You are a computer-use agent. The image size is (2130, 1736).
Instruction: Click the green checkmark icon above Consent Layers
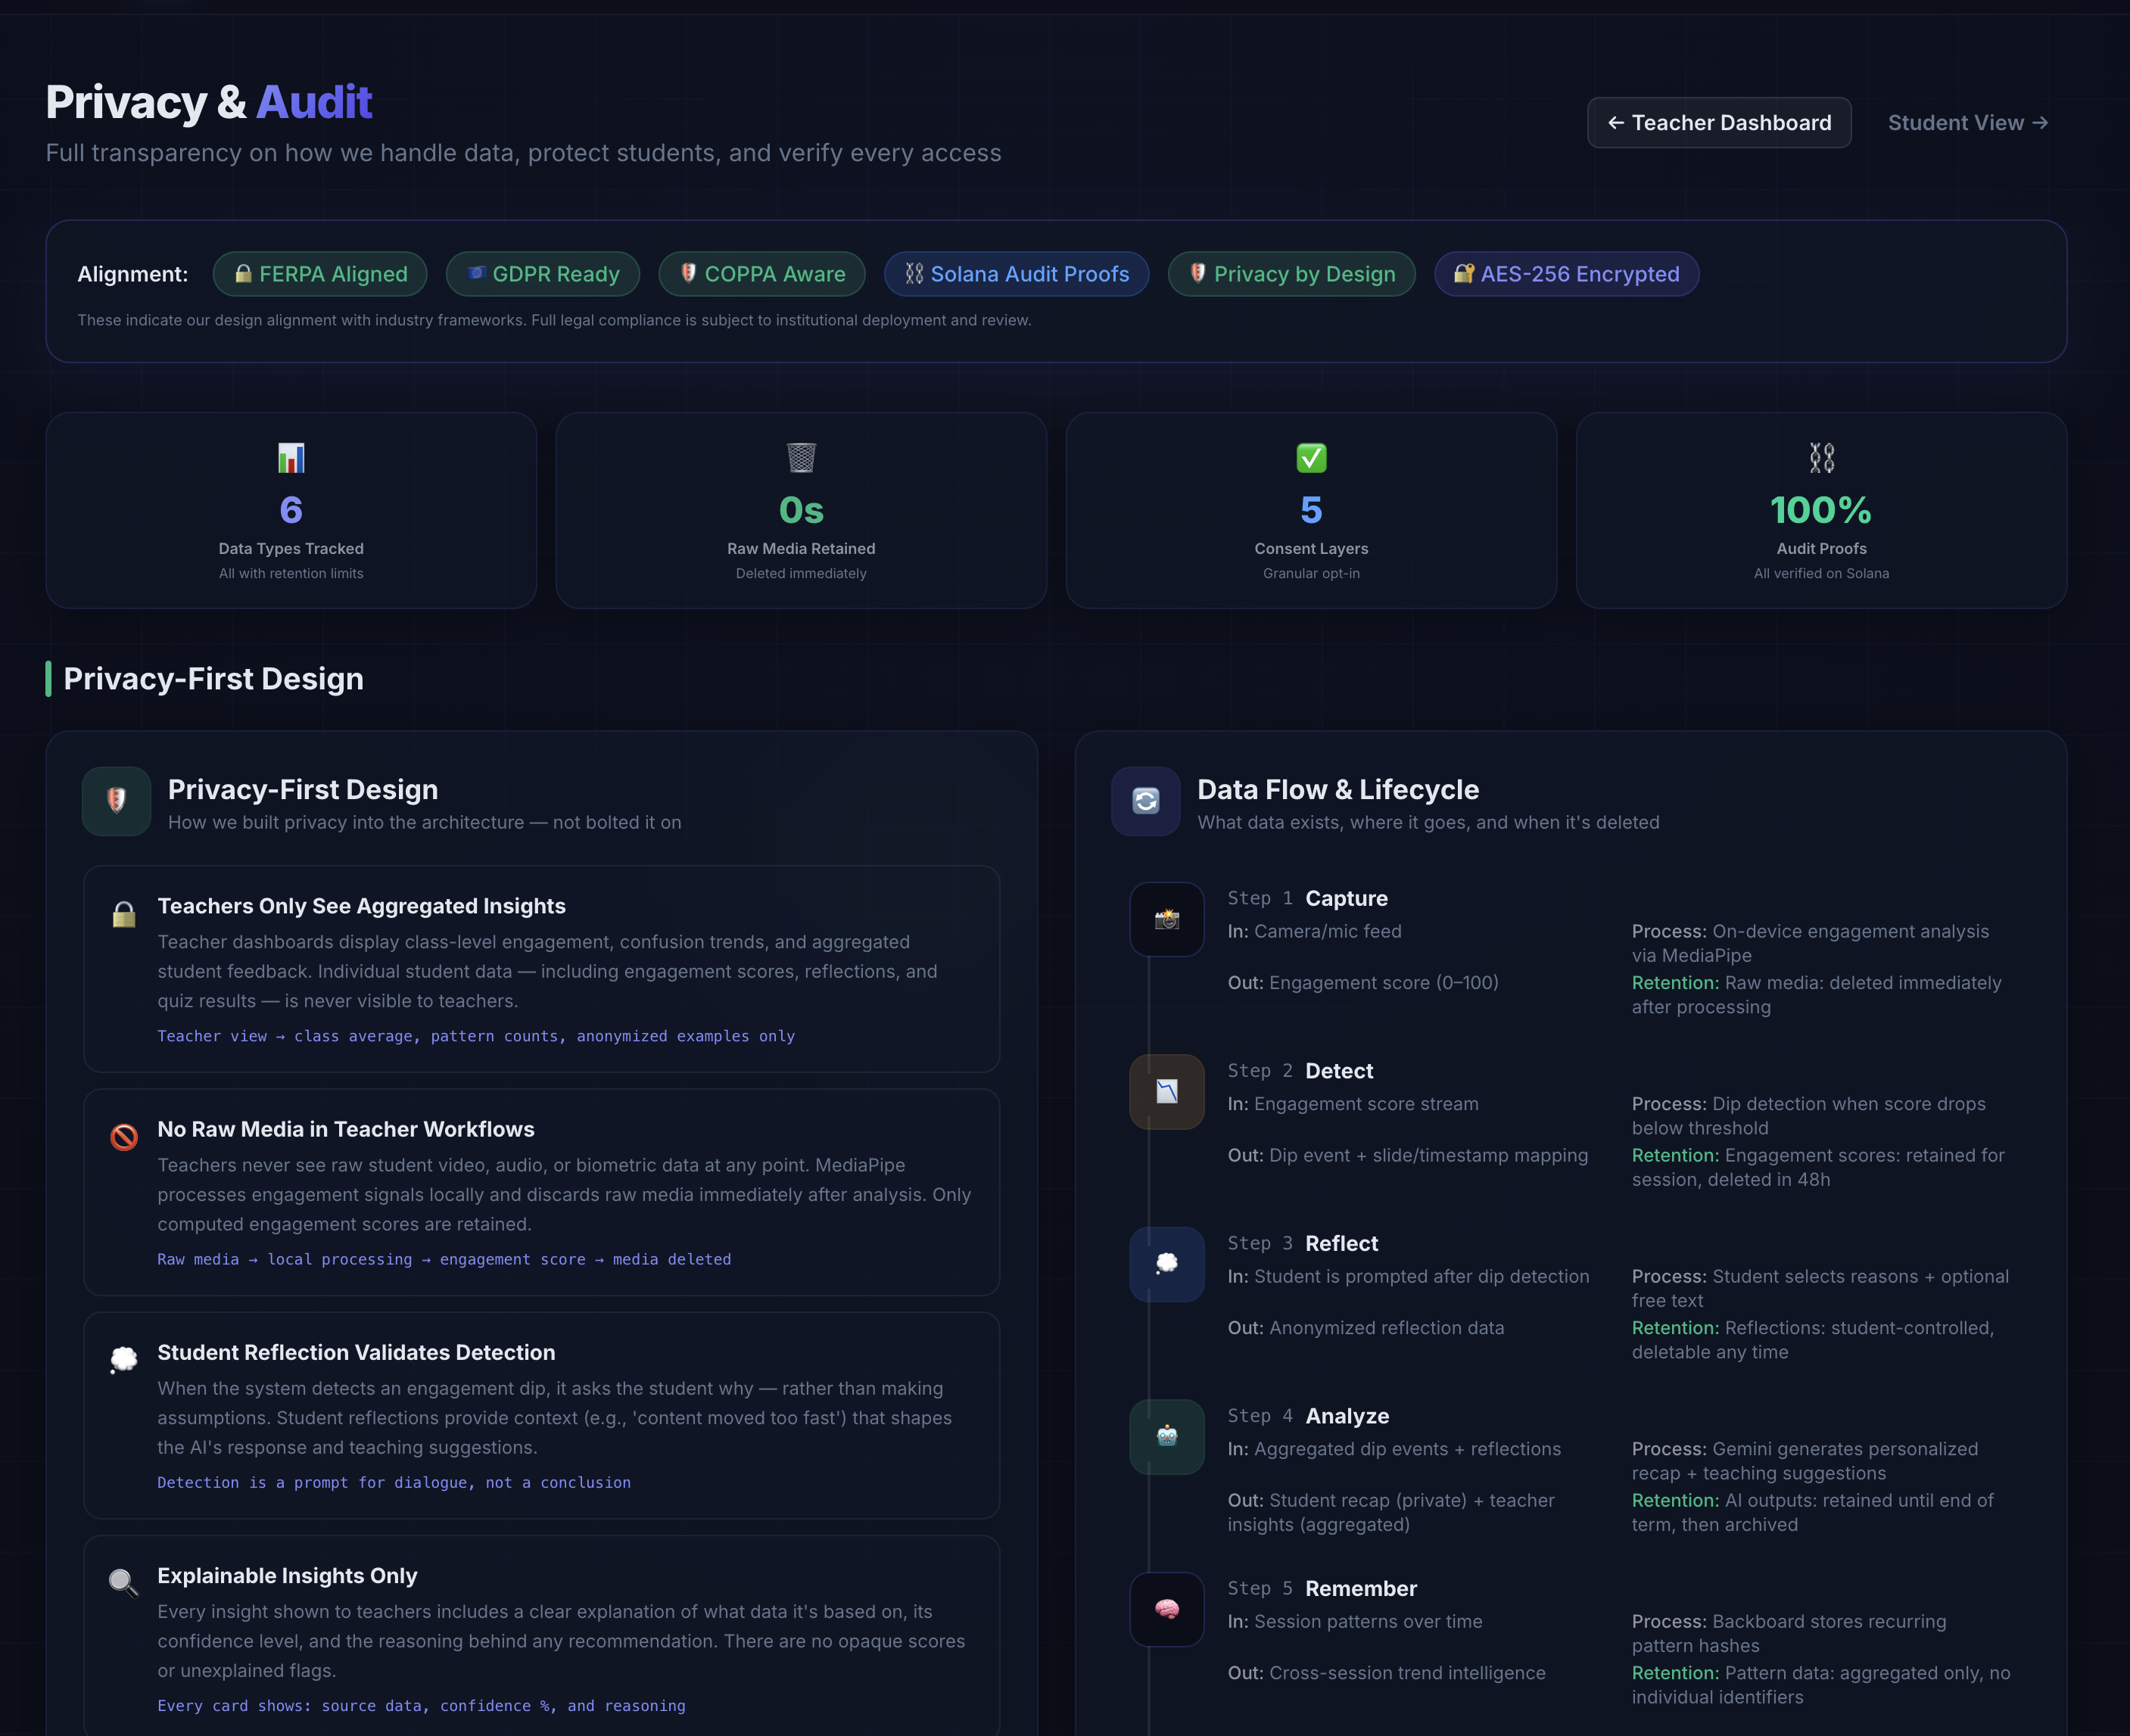[1311, 458]
